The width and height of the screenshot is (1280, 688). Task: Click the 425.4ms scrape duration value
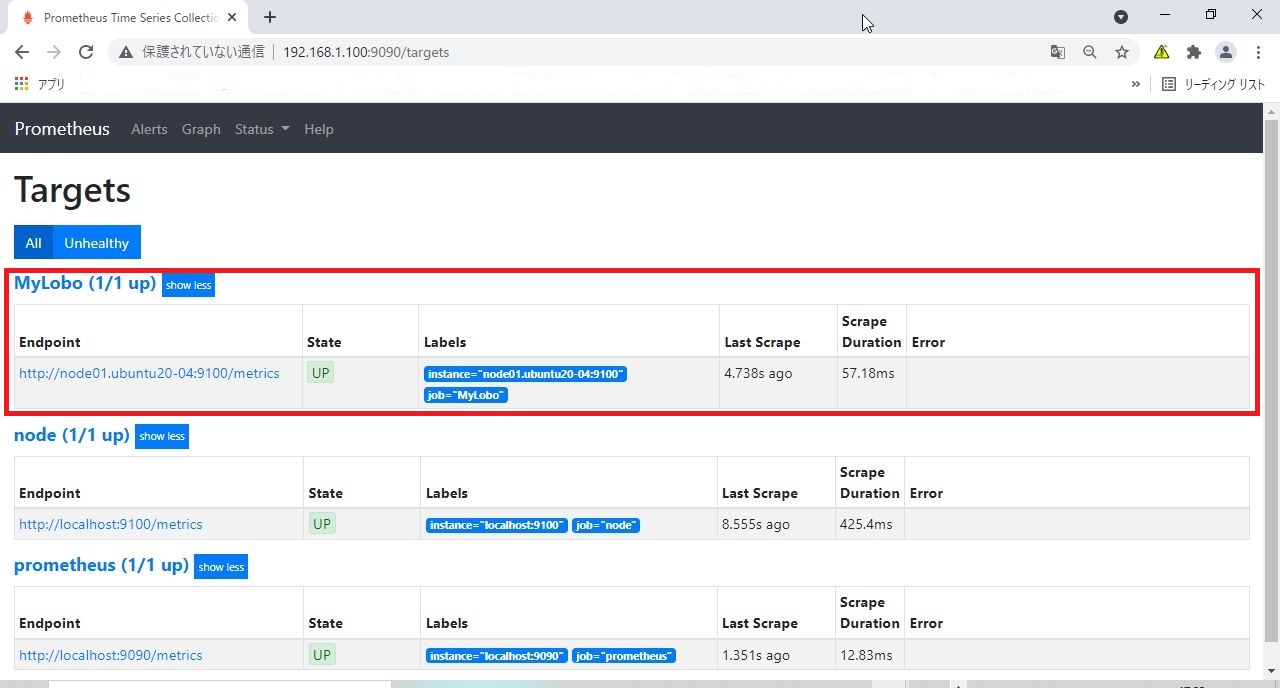pyautogui.click(x=866, y=524)
